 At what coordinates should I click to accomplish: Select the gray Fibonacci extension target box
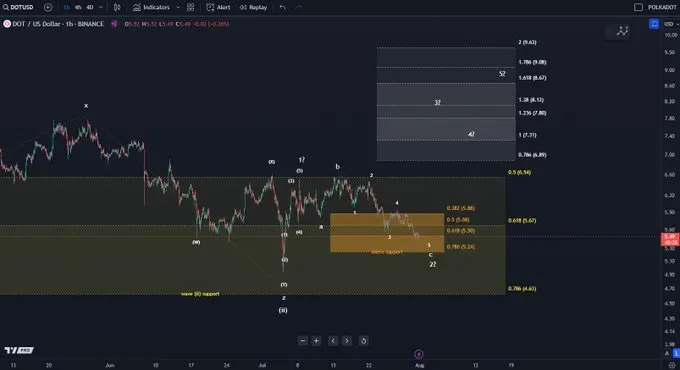coord(446,104)
